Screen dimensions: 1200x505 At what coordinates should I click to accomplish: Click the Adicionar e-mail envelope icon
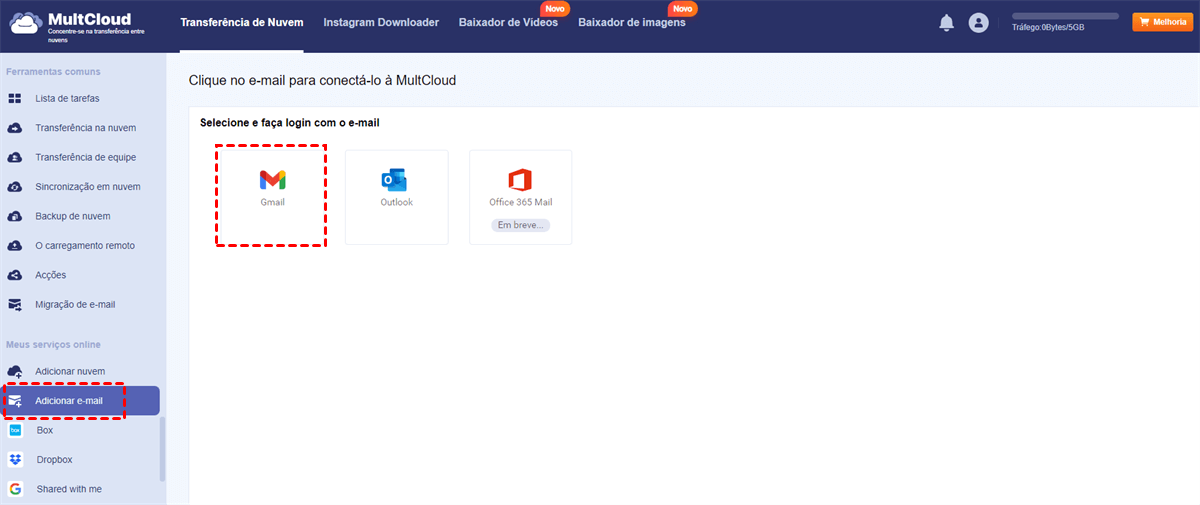tap(15, 401)
